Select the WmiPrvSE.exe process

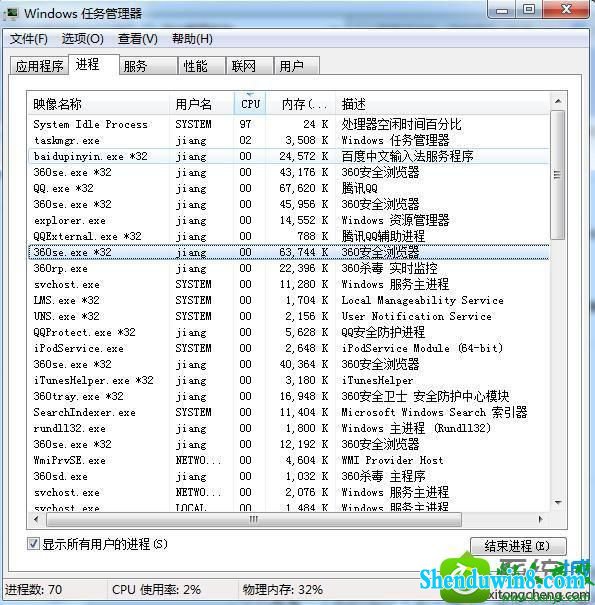(x=288, y=460)
